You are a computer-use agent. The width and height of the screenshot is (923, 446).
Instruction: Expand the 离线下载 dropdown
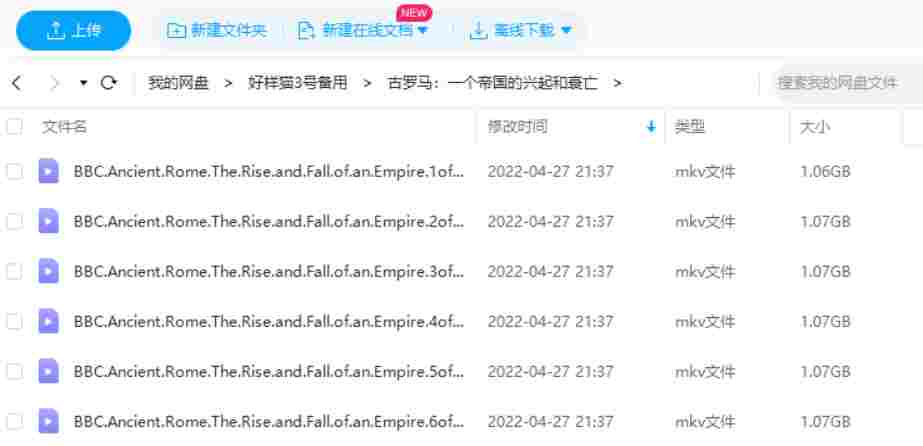pos(566,30)
